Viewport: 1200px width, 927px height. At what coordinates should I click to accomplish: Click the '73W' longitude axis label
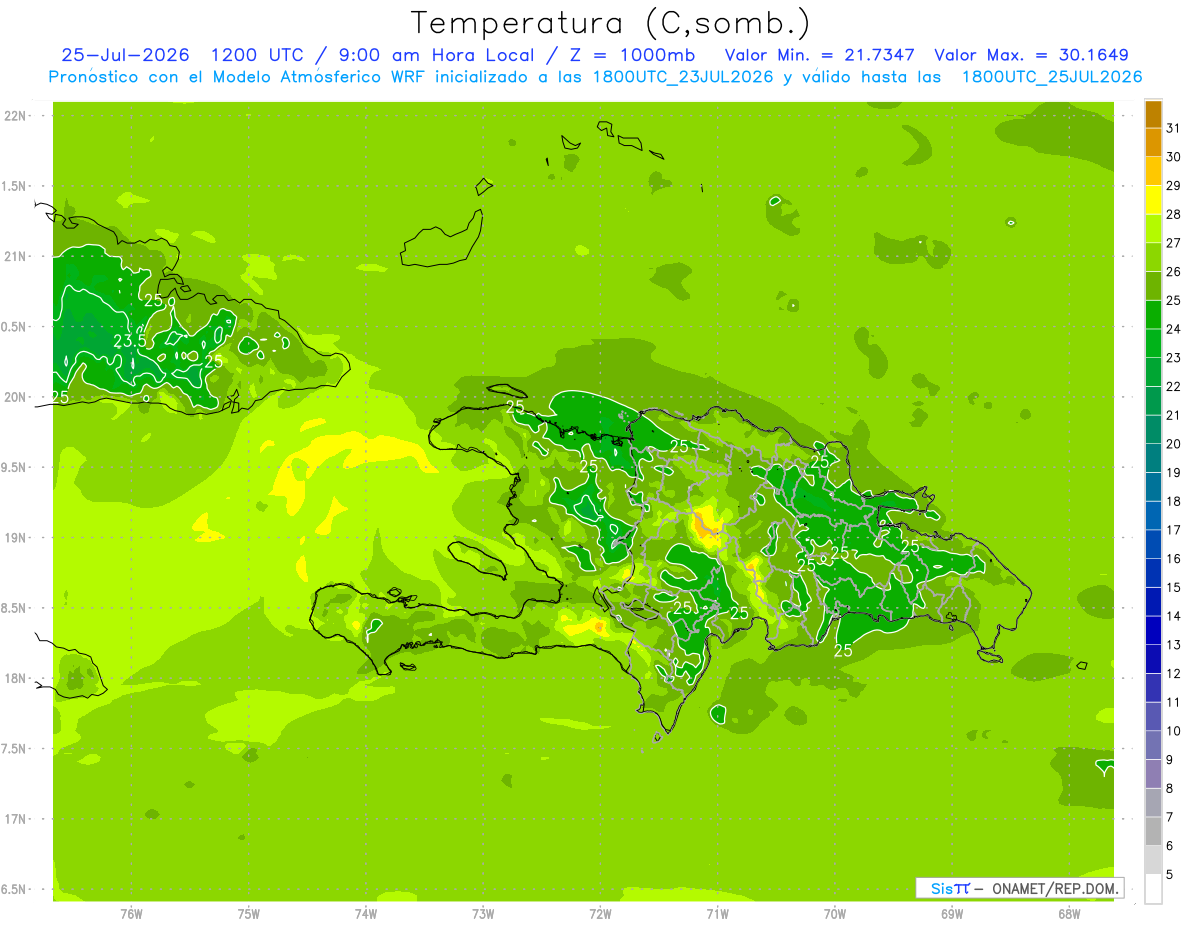pyautogui.click(x=483, y=913)
